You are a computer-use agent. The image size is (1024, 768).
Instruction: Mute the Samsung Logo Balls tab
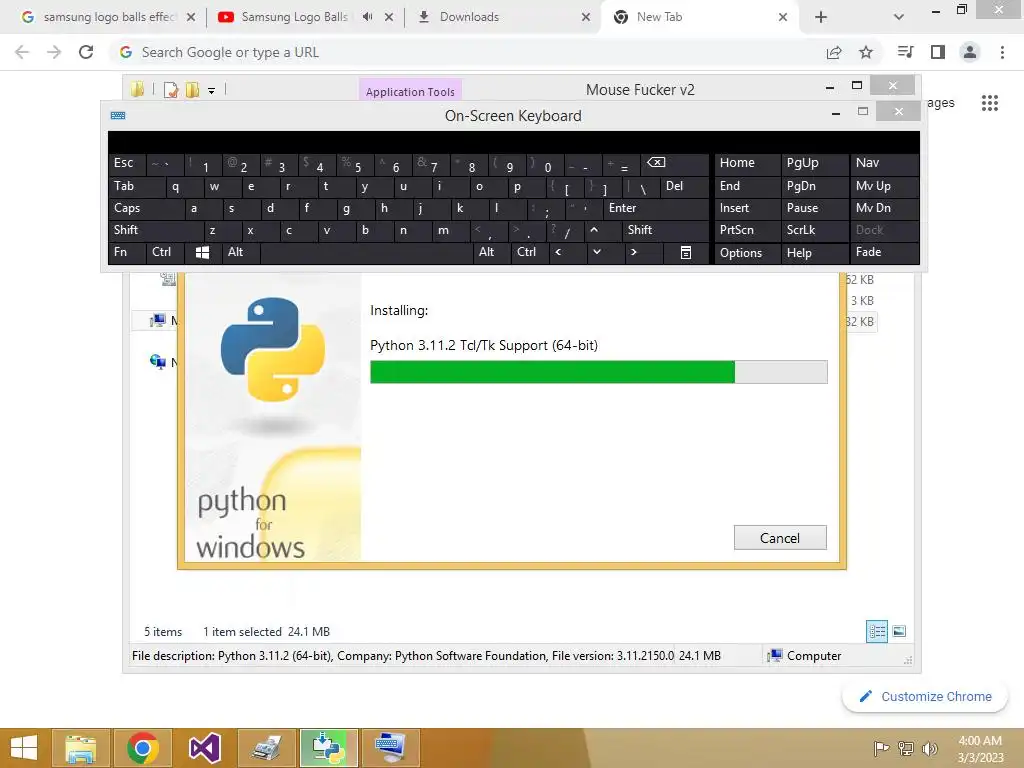368,17
